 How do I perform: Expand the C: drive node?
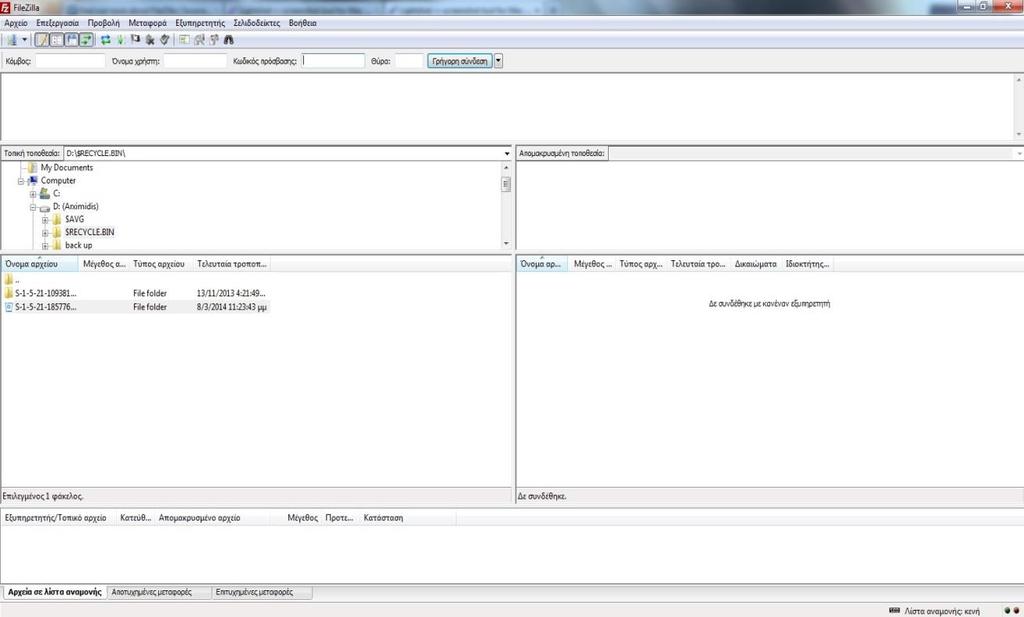(33, 194)
